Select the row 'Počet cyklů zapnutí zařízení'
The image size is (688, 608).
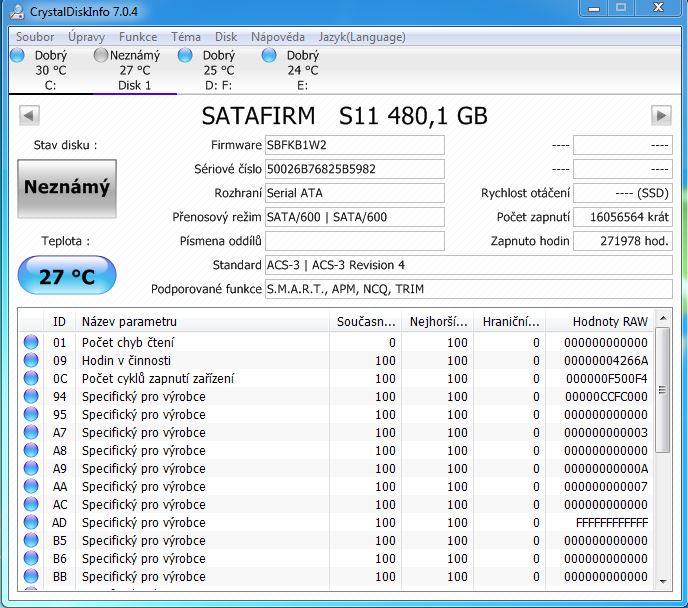click(337, 378)
